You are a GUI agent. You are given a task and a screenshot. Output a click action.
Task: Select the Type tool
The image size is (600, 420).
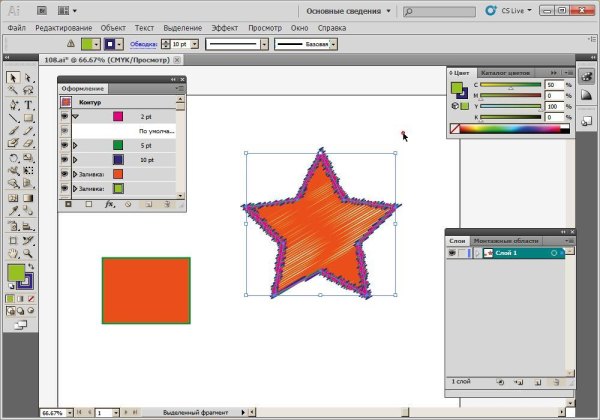[28, 104]
